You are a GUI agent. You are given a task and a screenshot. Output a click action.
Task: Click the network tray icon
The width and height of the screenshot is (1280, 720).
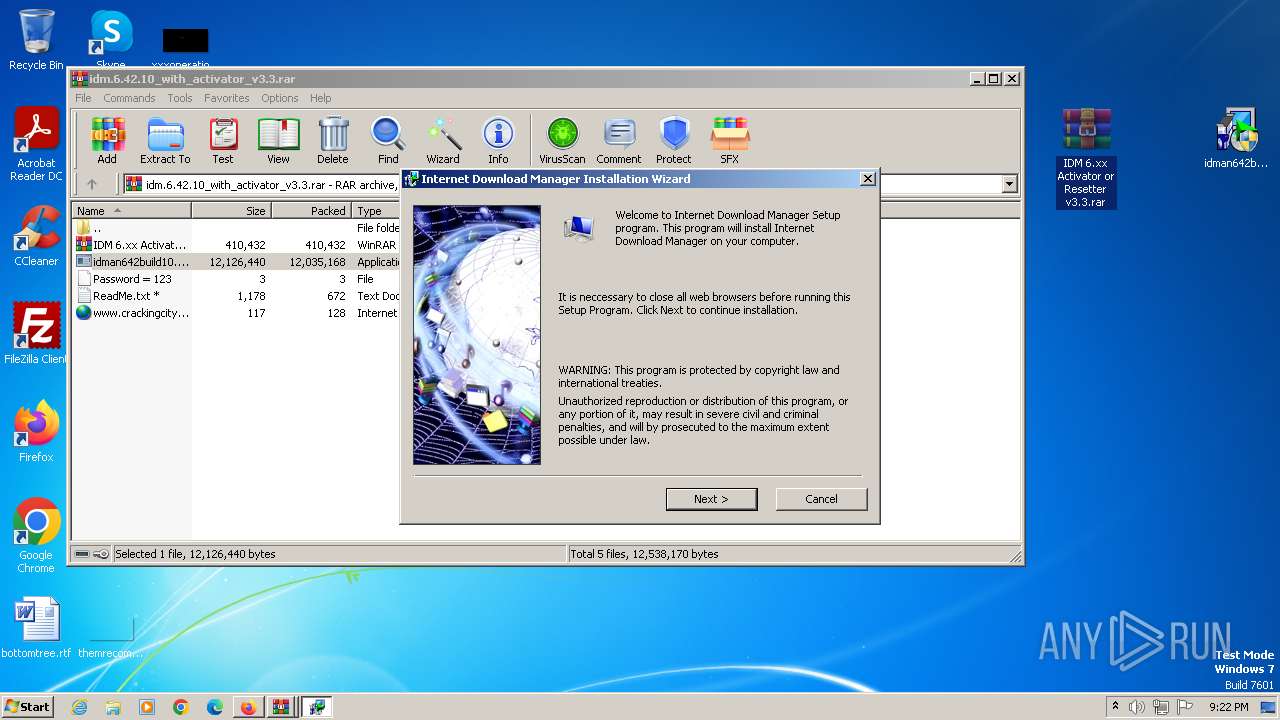pos(1161,707)
